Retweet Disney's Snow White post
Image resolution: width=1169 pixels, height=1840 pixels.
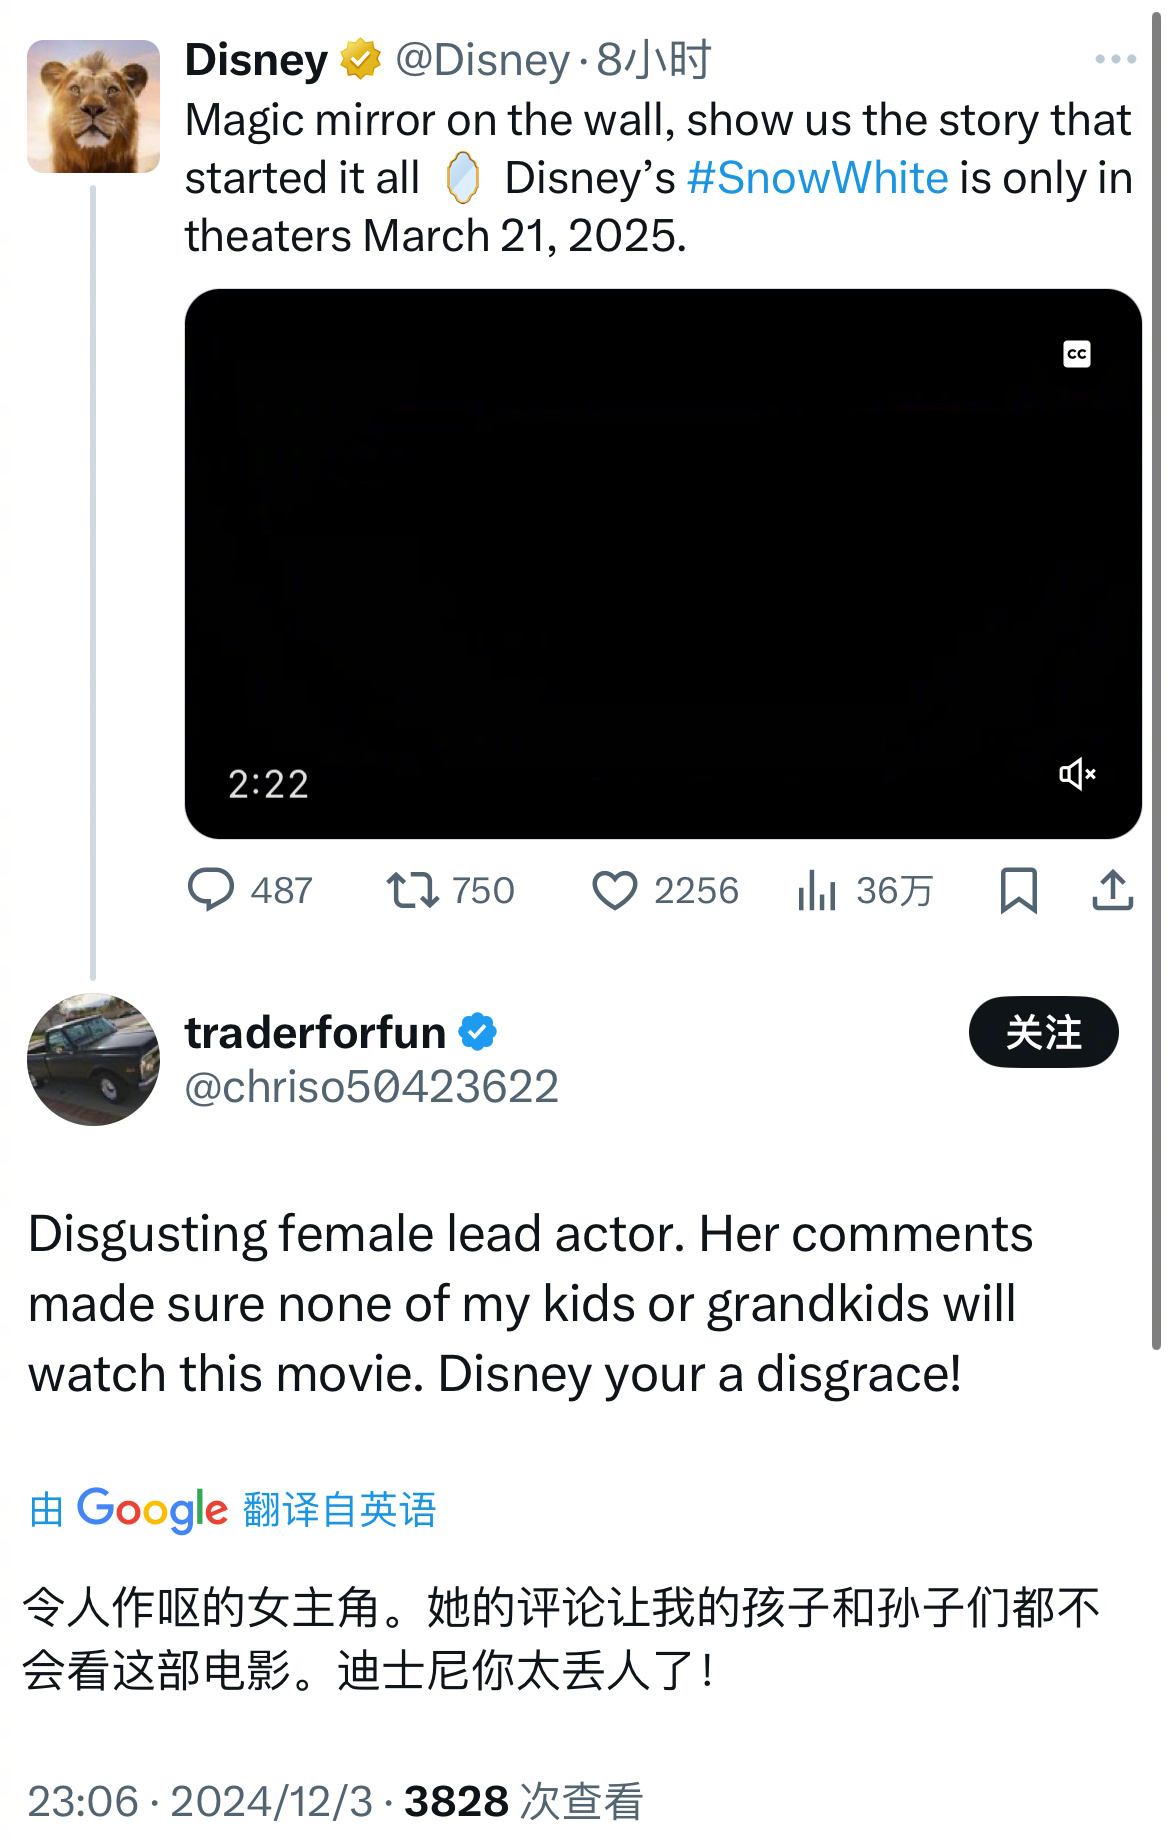413,890
